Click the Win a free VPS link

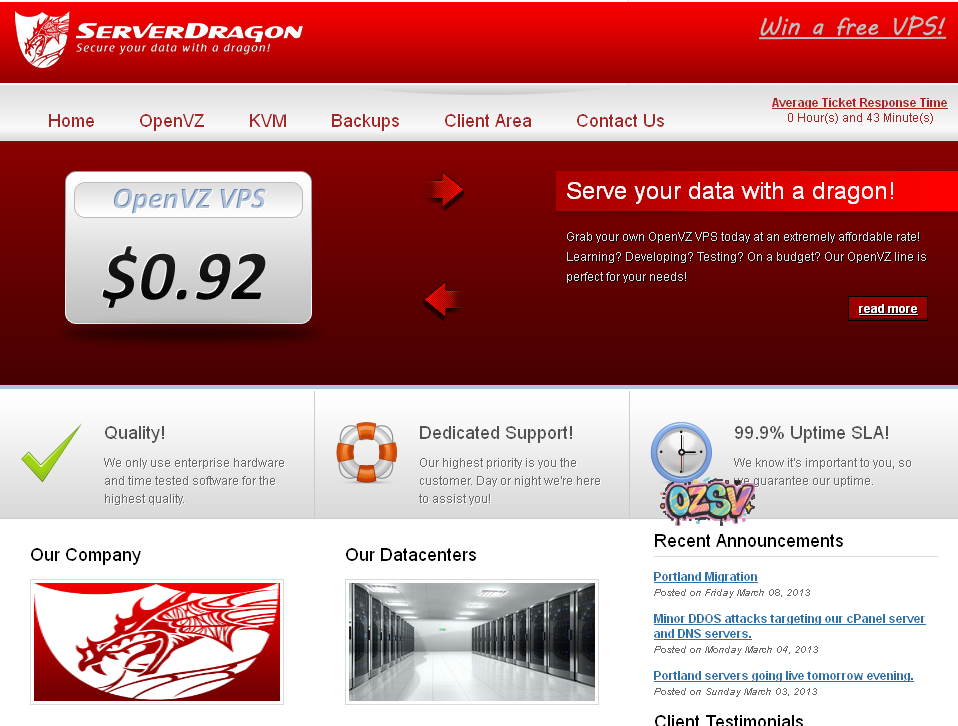coord(852,27)
